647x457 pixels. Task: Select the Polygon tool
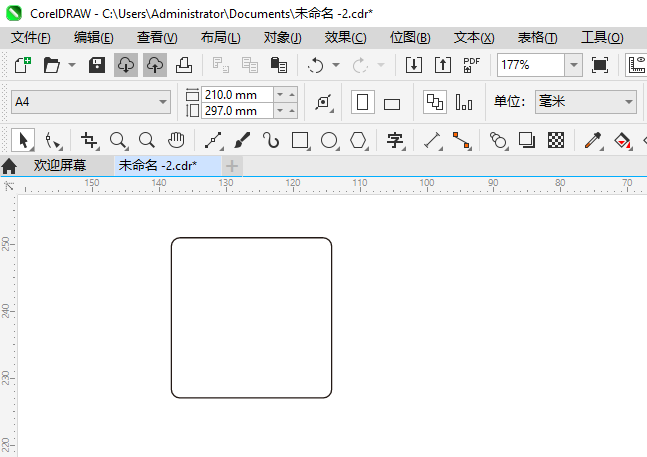click(358, 141)
